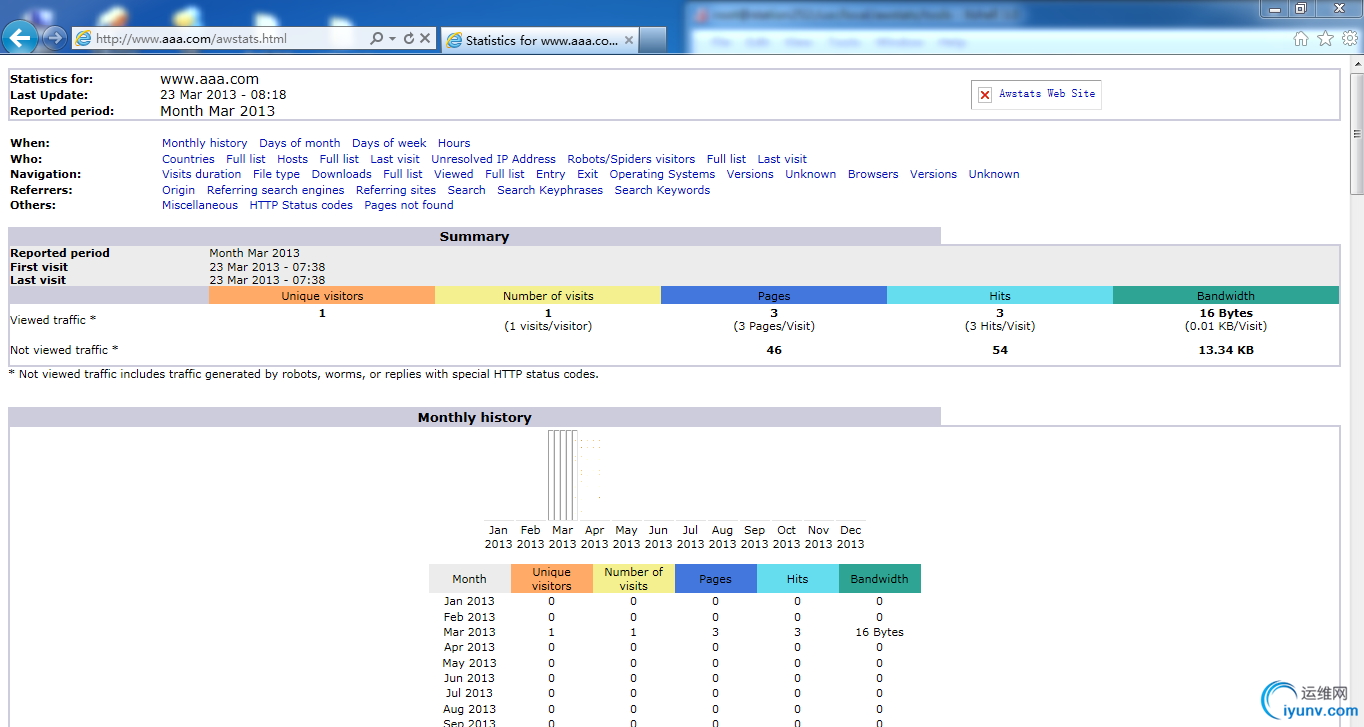The height and width of the screenshot is (727, 1364).
Task: Click the Month column header in monthly table
Action: 469,579
